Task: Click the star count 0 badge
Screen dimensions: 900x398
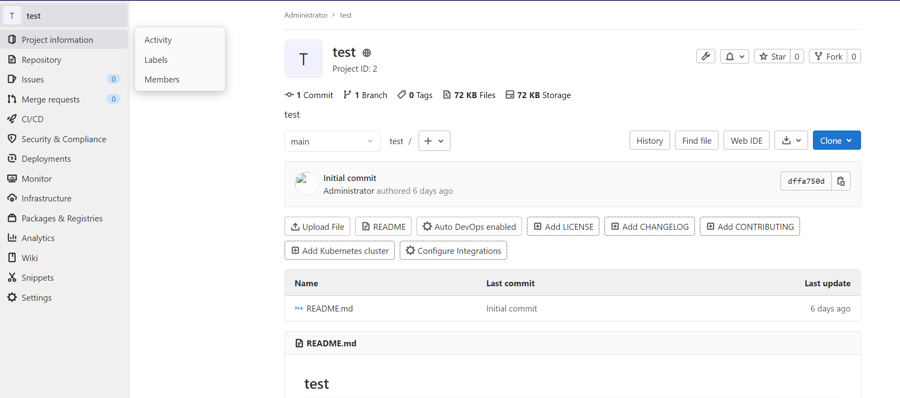Action: 797,56
